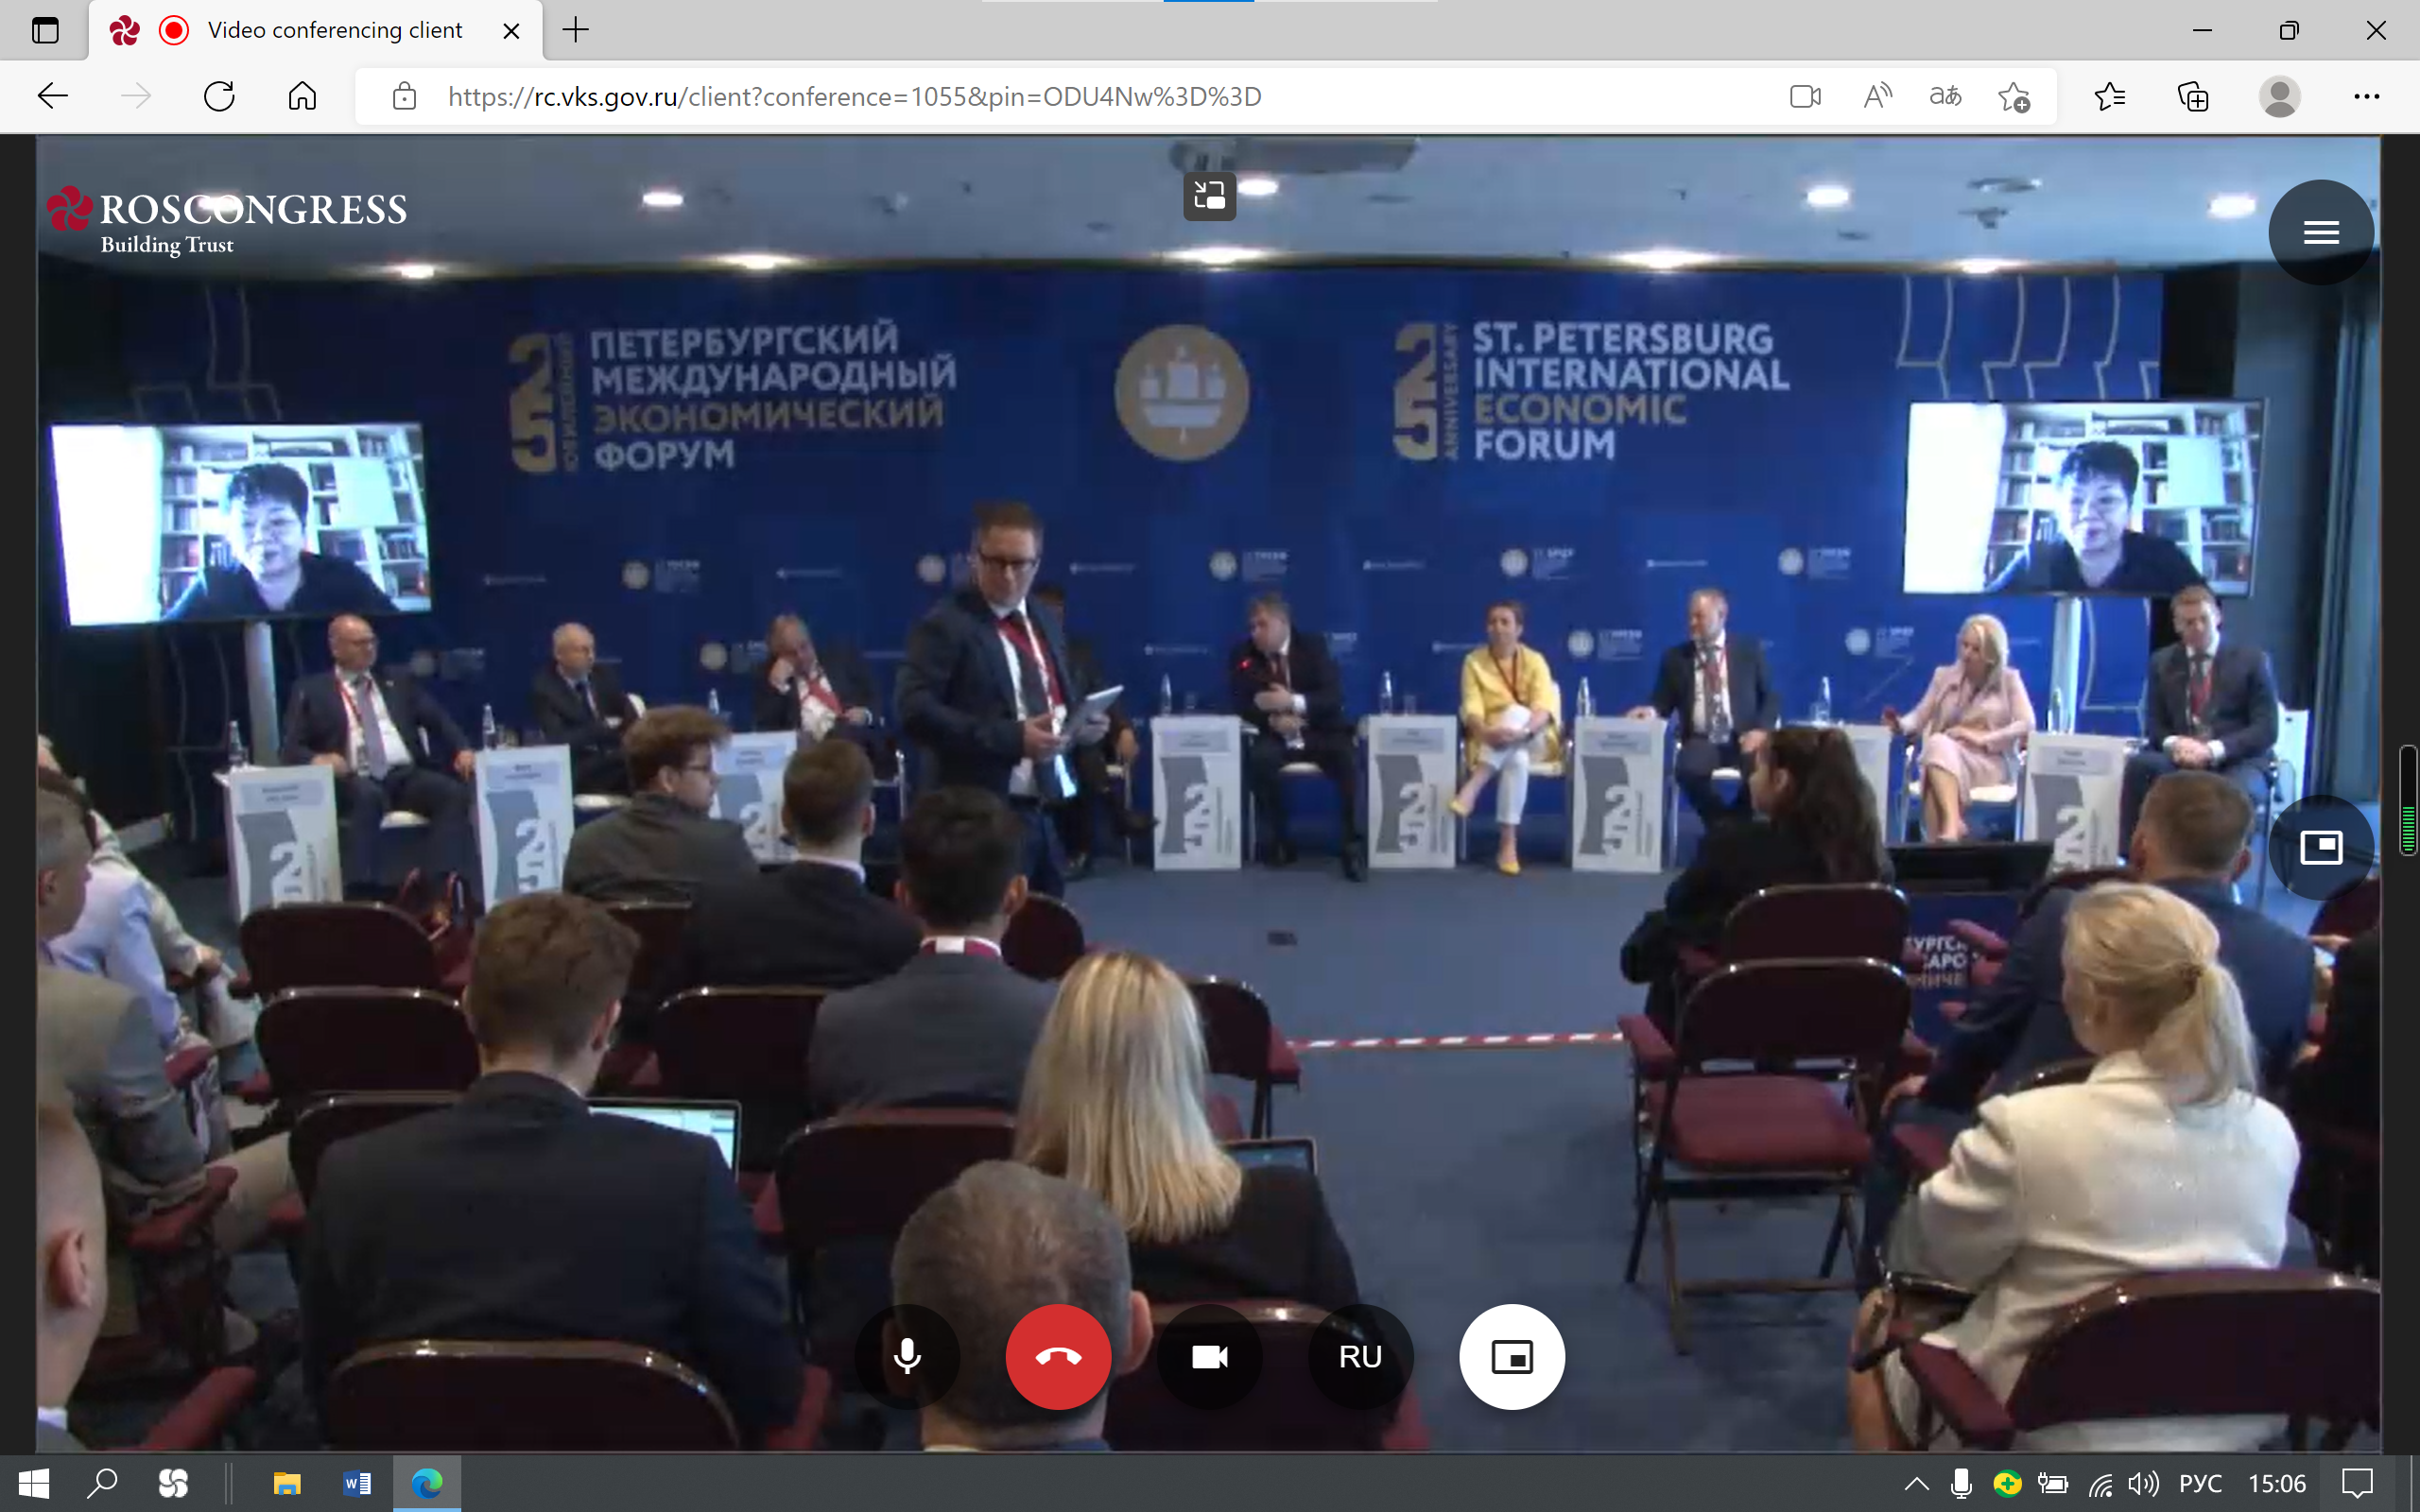Viewport: 2420px width, 1512px height.
Task: Close the Video conferencing client tab
Action: click(511, 31)
